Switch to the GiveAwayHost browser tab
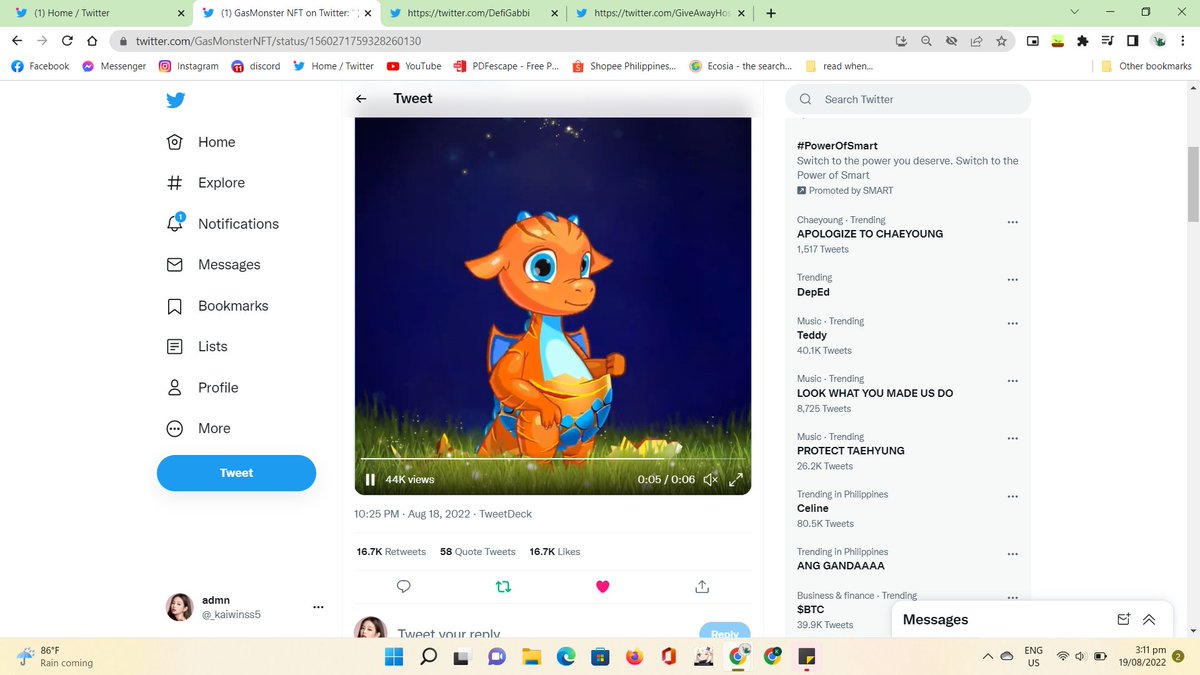The image size is (1200, 675). 661,13
